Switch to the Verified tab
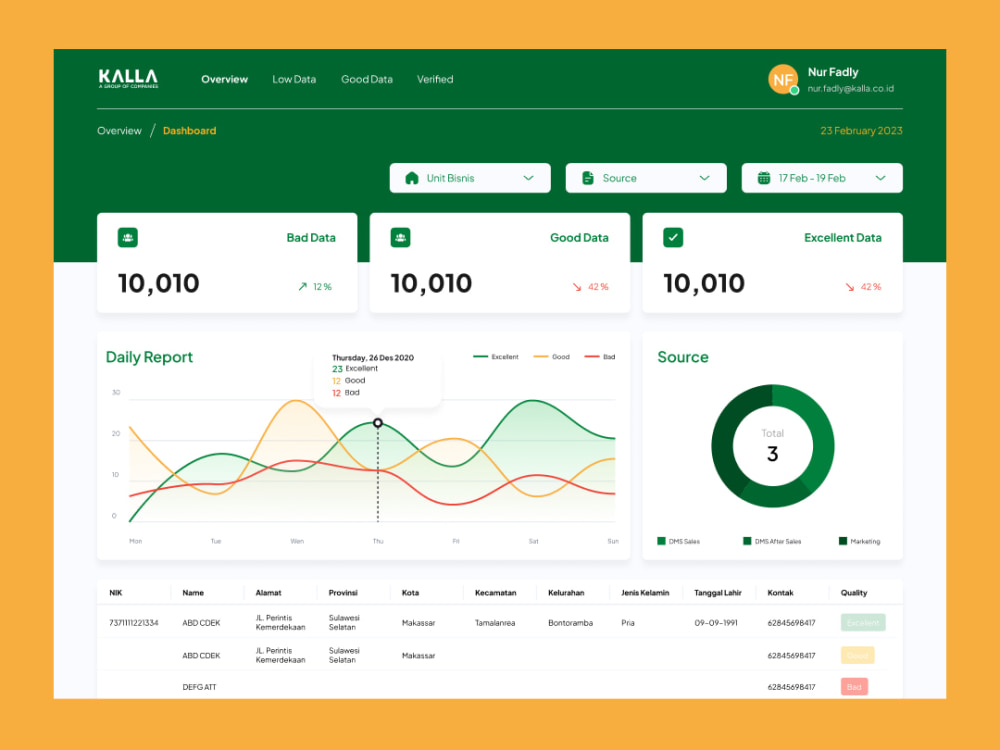 (x=435, y=79)
